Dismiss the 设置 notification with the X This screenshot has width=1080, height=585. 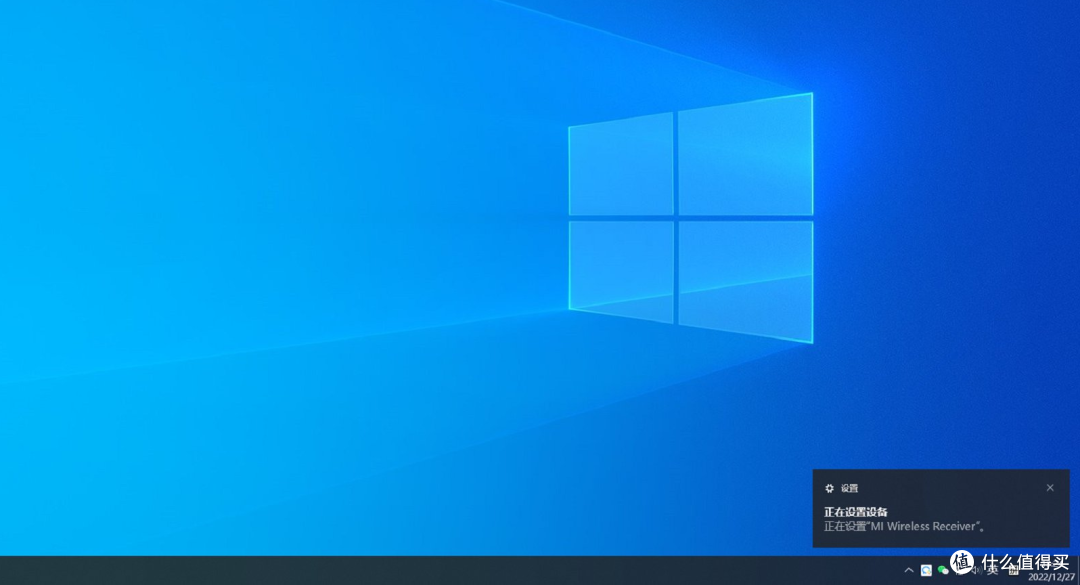1050,488
